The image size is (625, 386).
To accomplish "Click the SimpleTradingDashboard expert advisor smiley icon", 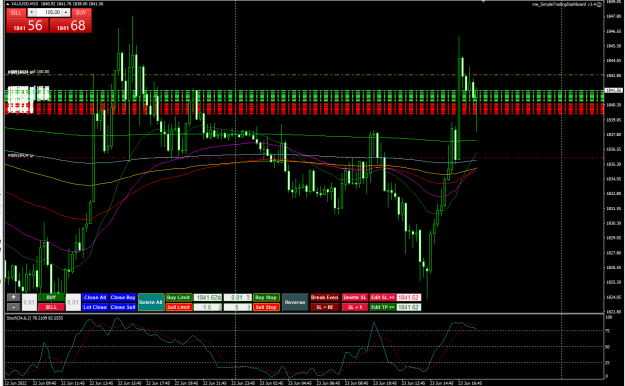I will 599,4.
